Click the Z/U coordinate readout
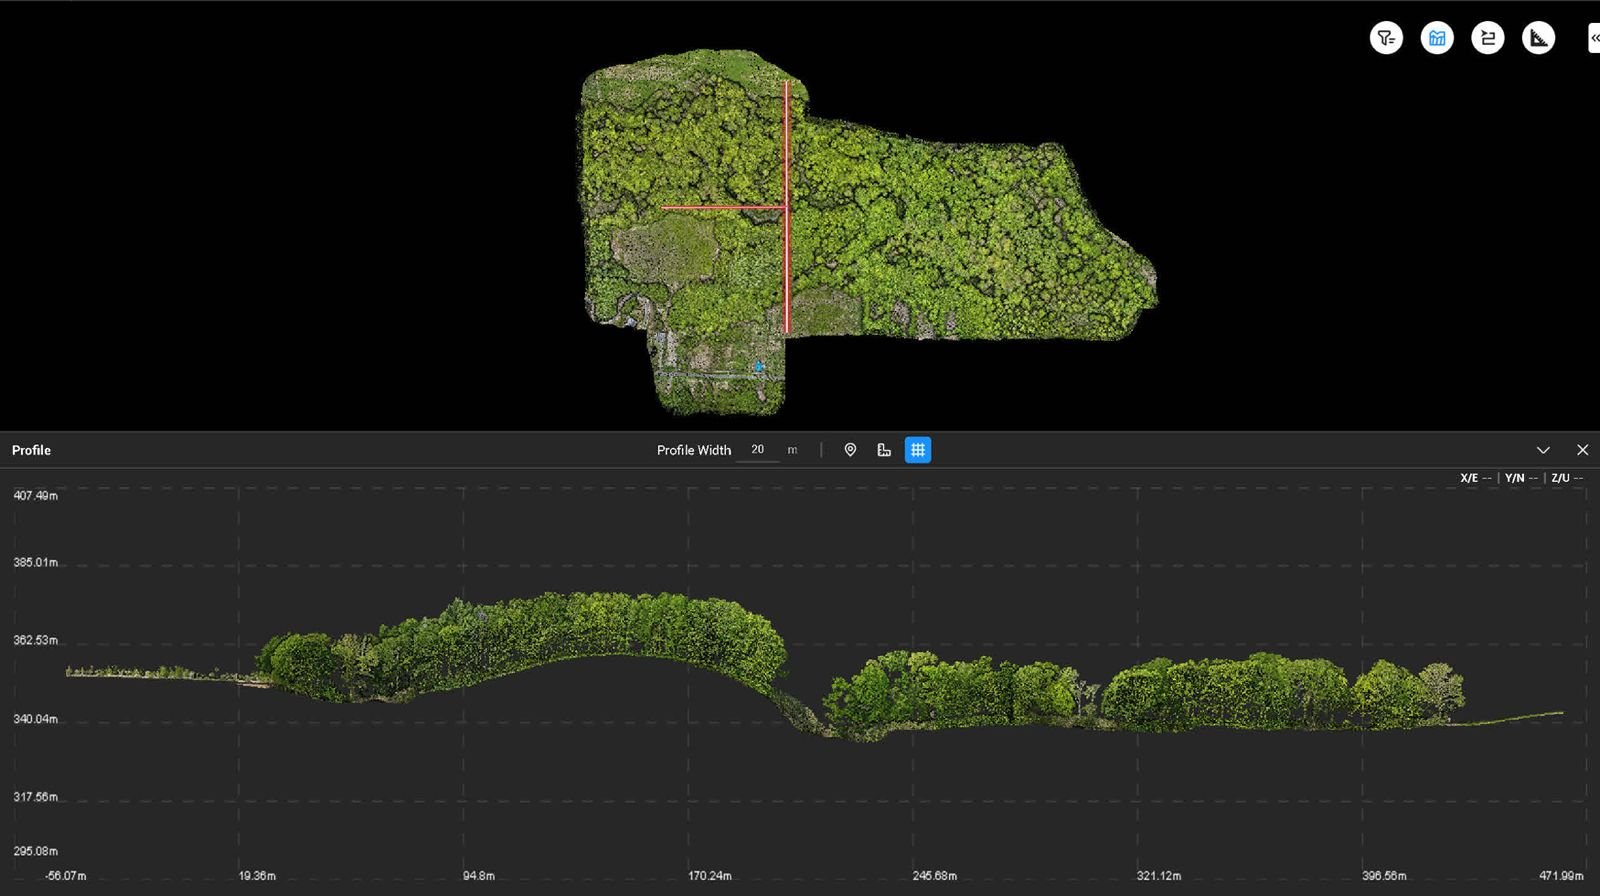 (x=1567, y=478)
